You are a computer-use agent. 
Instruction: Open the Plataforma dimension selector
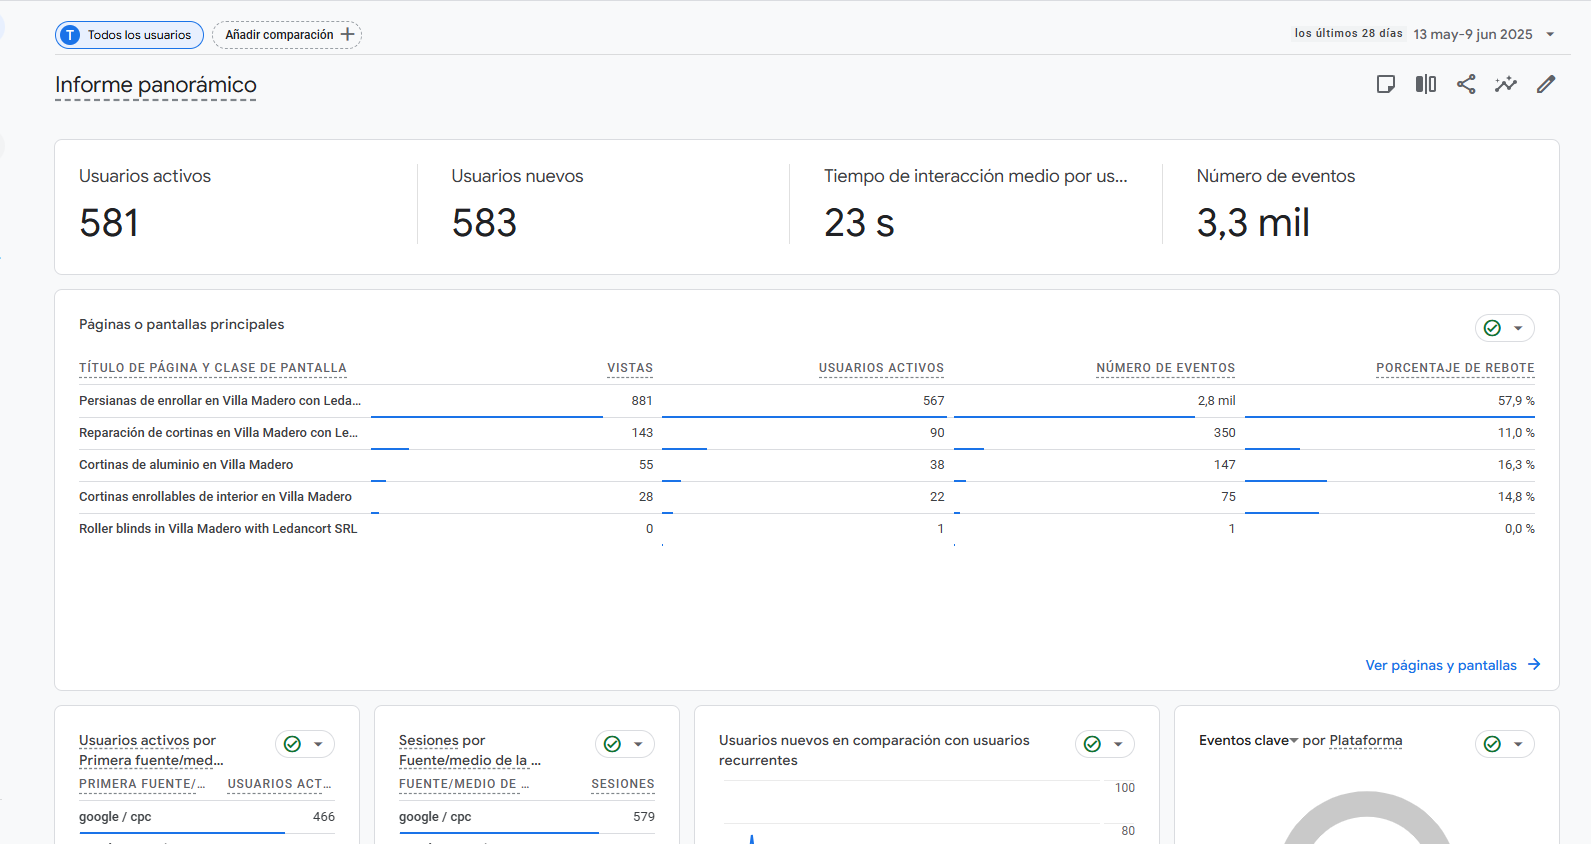(x=1366, y=741)
